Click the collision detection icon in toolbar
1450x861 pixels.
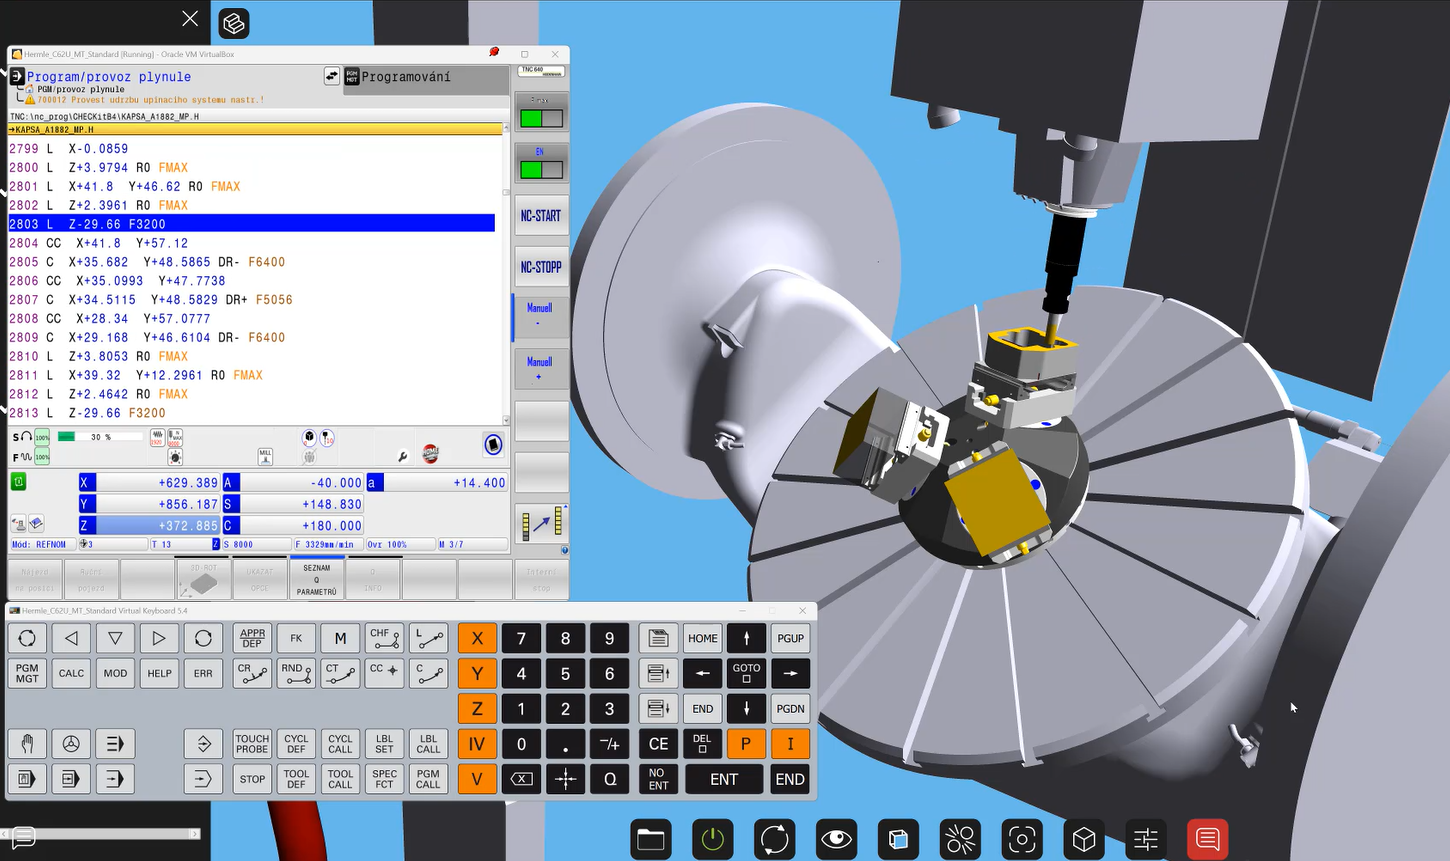click(960, 839)
